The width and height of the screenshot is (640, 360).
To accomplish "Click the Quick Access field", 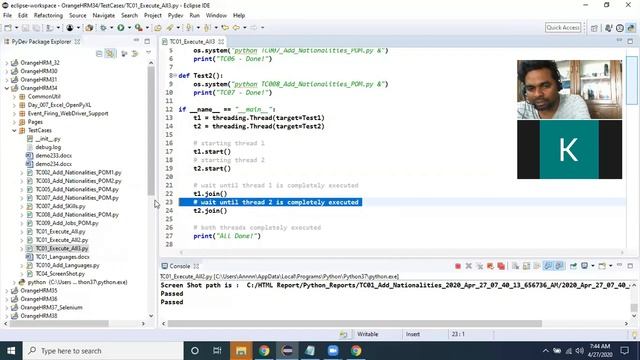I will pos(563,27).
